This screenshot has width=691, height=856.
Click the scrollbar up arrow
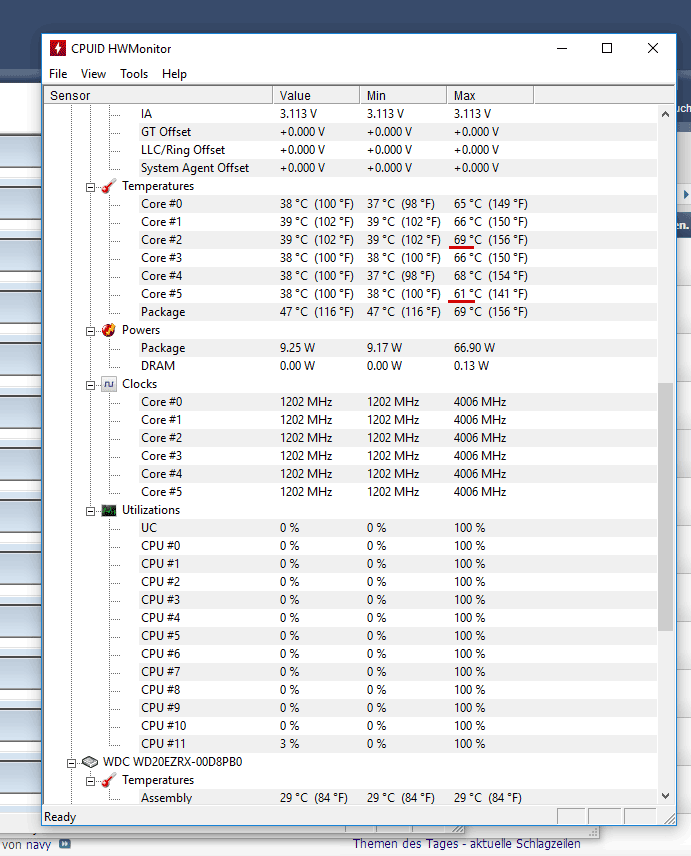pos(665,114)
